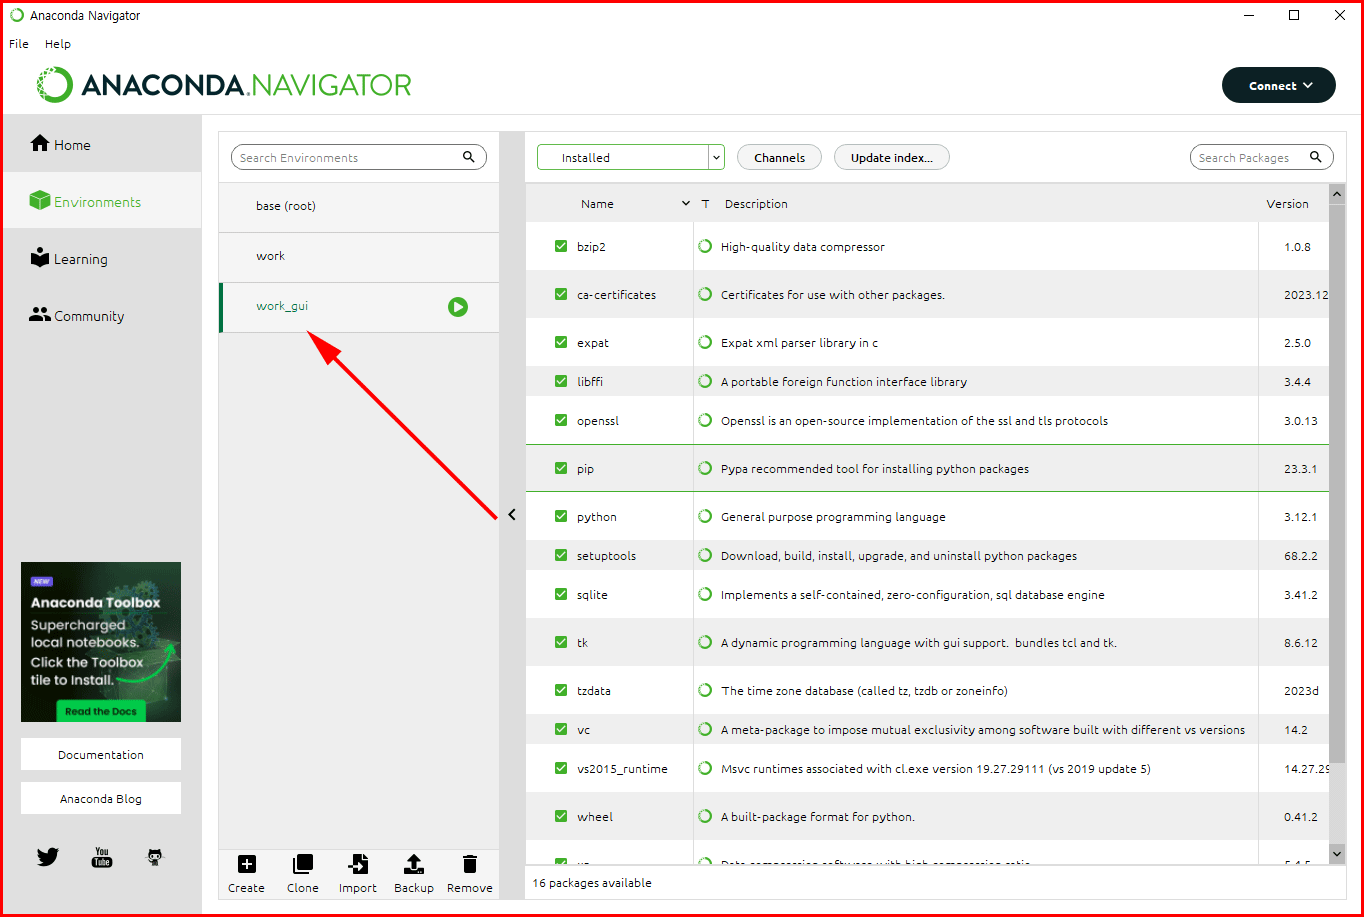Screen dimensions: 1364x917
Task: Click the Remove environment trash icon
Action: coord(470,864)
